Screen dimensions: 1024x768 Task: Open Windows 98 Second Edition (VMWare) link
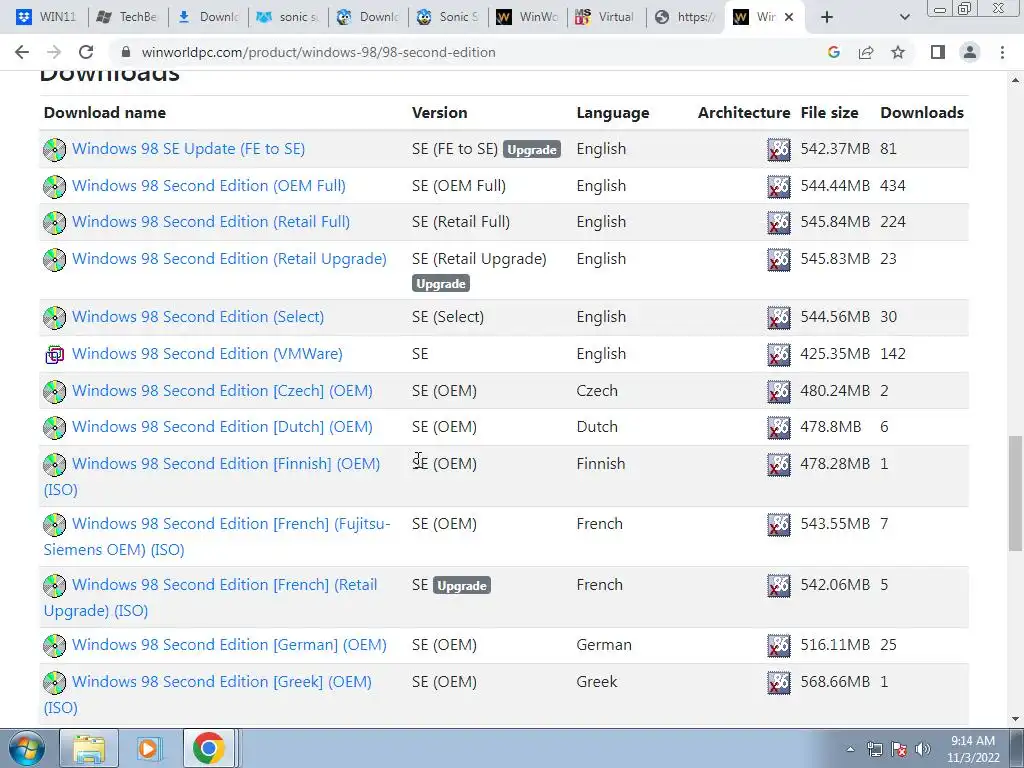coord(207,354)
